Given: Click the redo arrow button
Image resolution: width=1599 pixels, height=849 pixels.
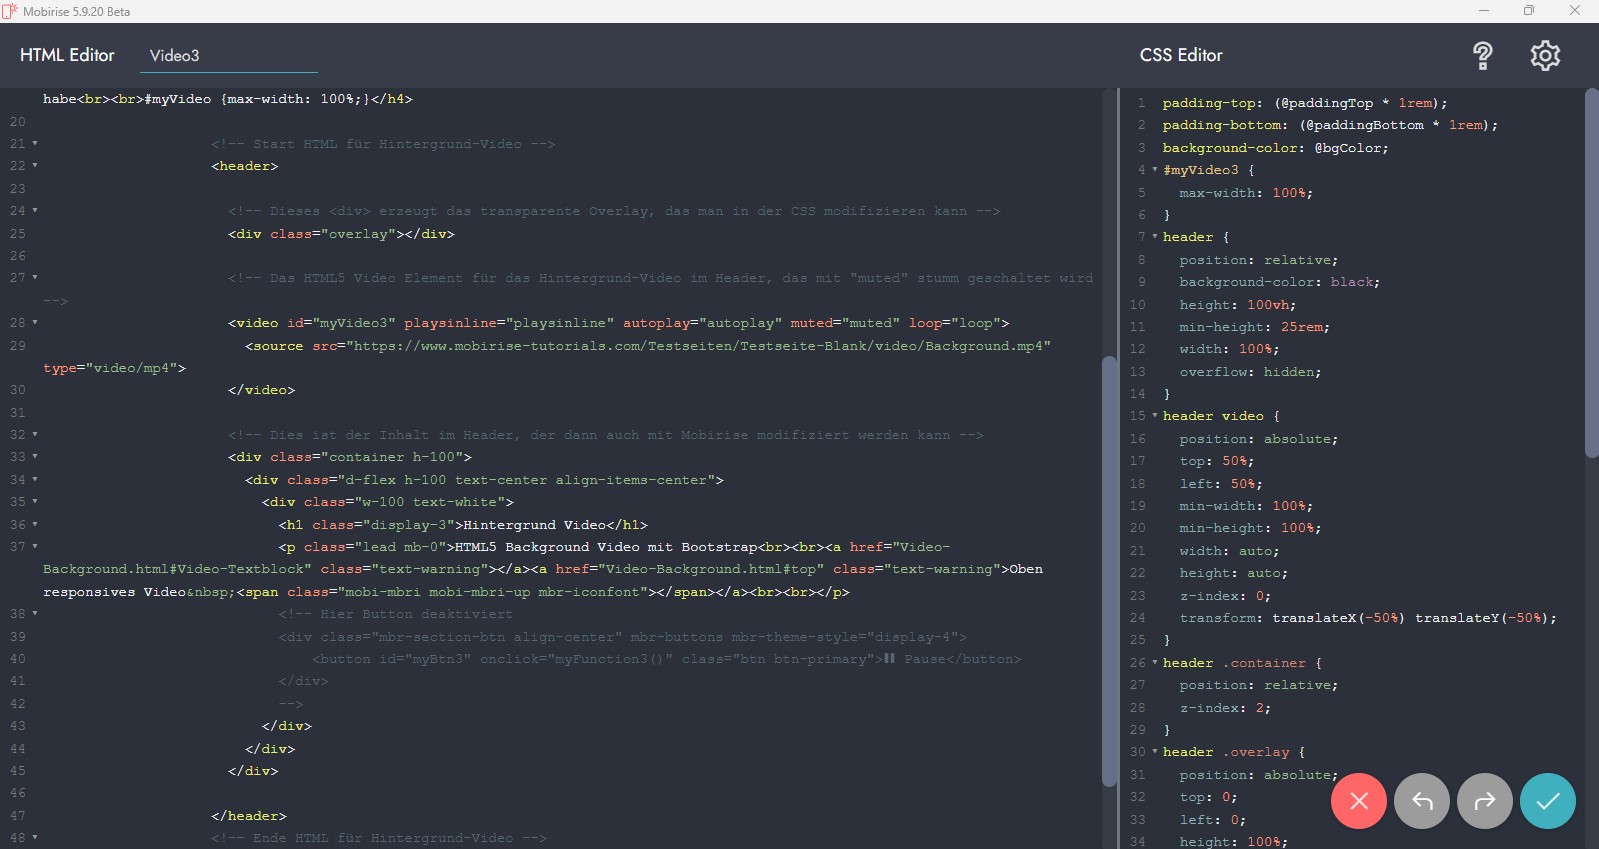Looking at the screenshot, I should 1484,801.
